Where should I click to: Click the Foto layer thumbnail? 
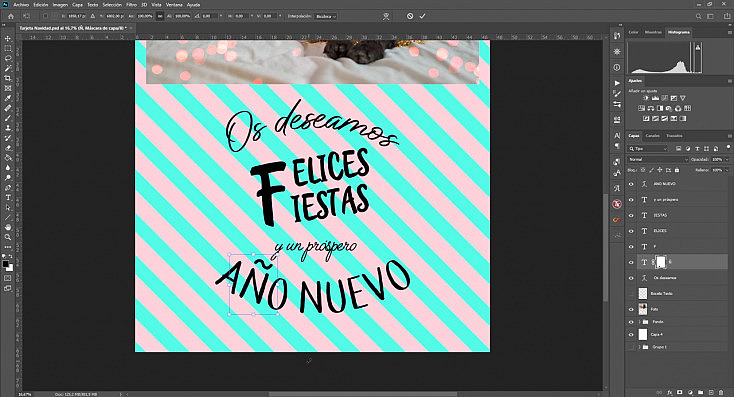[x=643, y=309]
